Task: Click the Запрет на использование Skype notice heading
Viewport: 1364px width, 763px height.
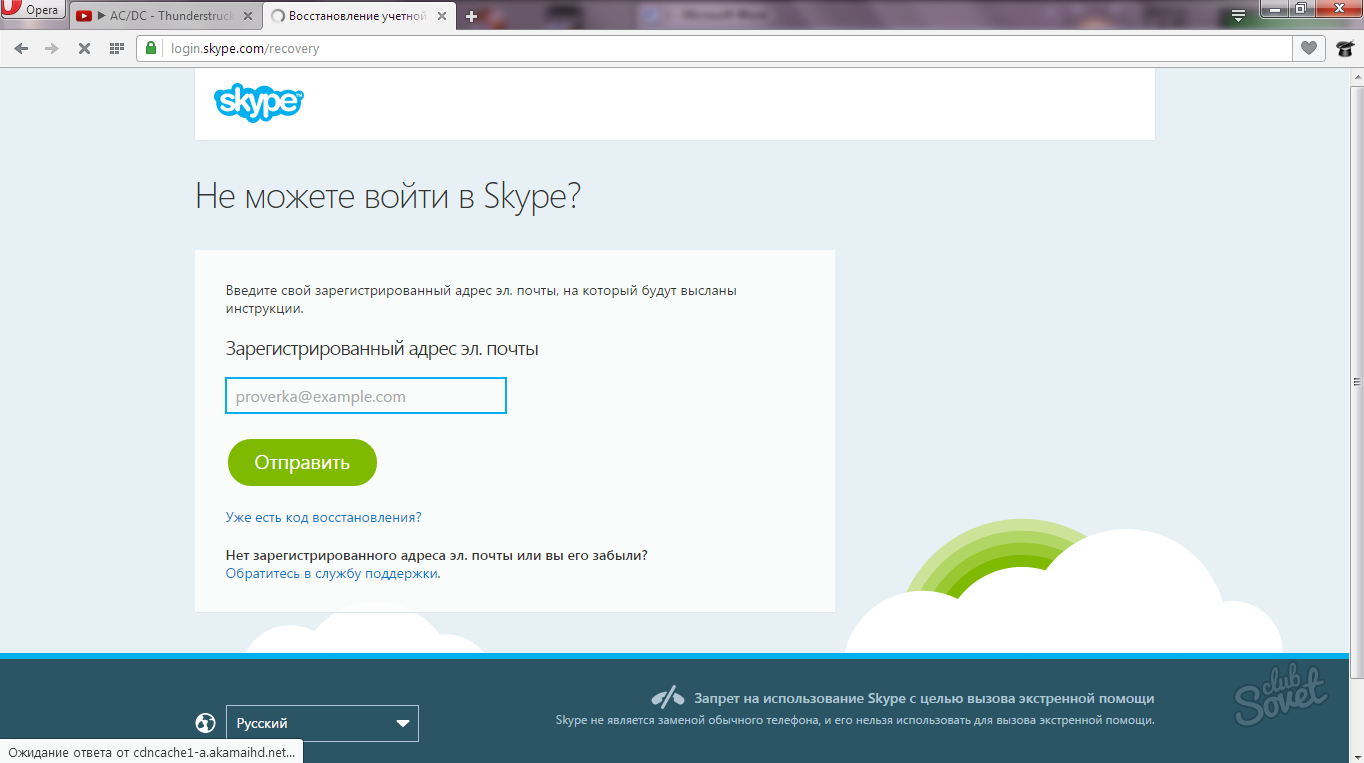Action: (924, 698)
